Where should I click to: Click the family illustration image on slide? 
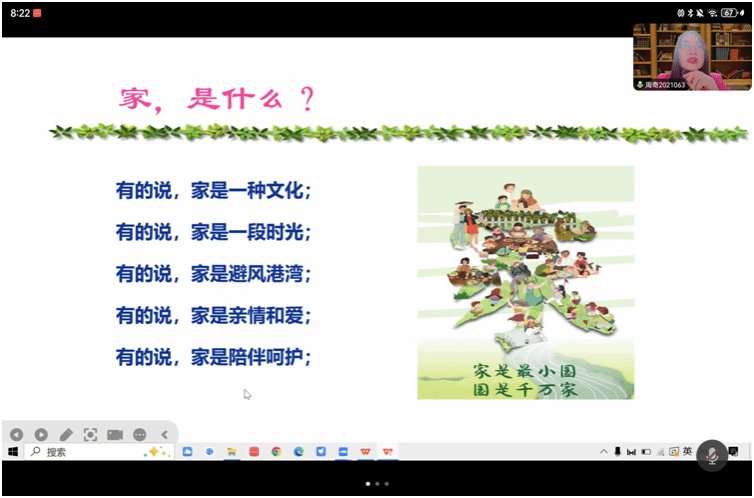coord(525,282)
